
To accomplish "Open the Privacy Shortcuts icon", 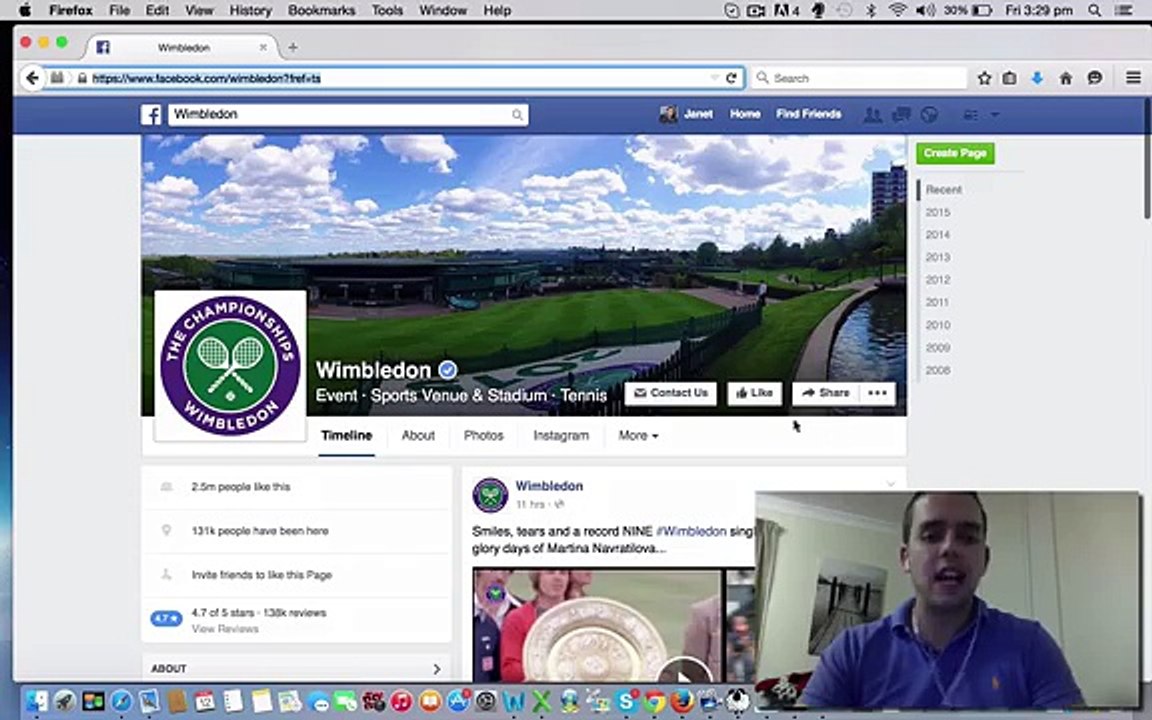I will click(x=971, y=115).
